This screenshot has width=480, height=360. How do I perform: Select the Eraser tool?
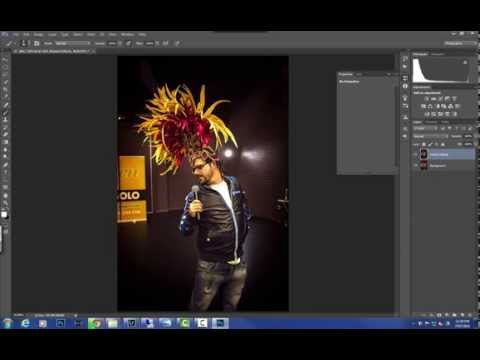(x=5, y=134)
